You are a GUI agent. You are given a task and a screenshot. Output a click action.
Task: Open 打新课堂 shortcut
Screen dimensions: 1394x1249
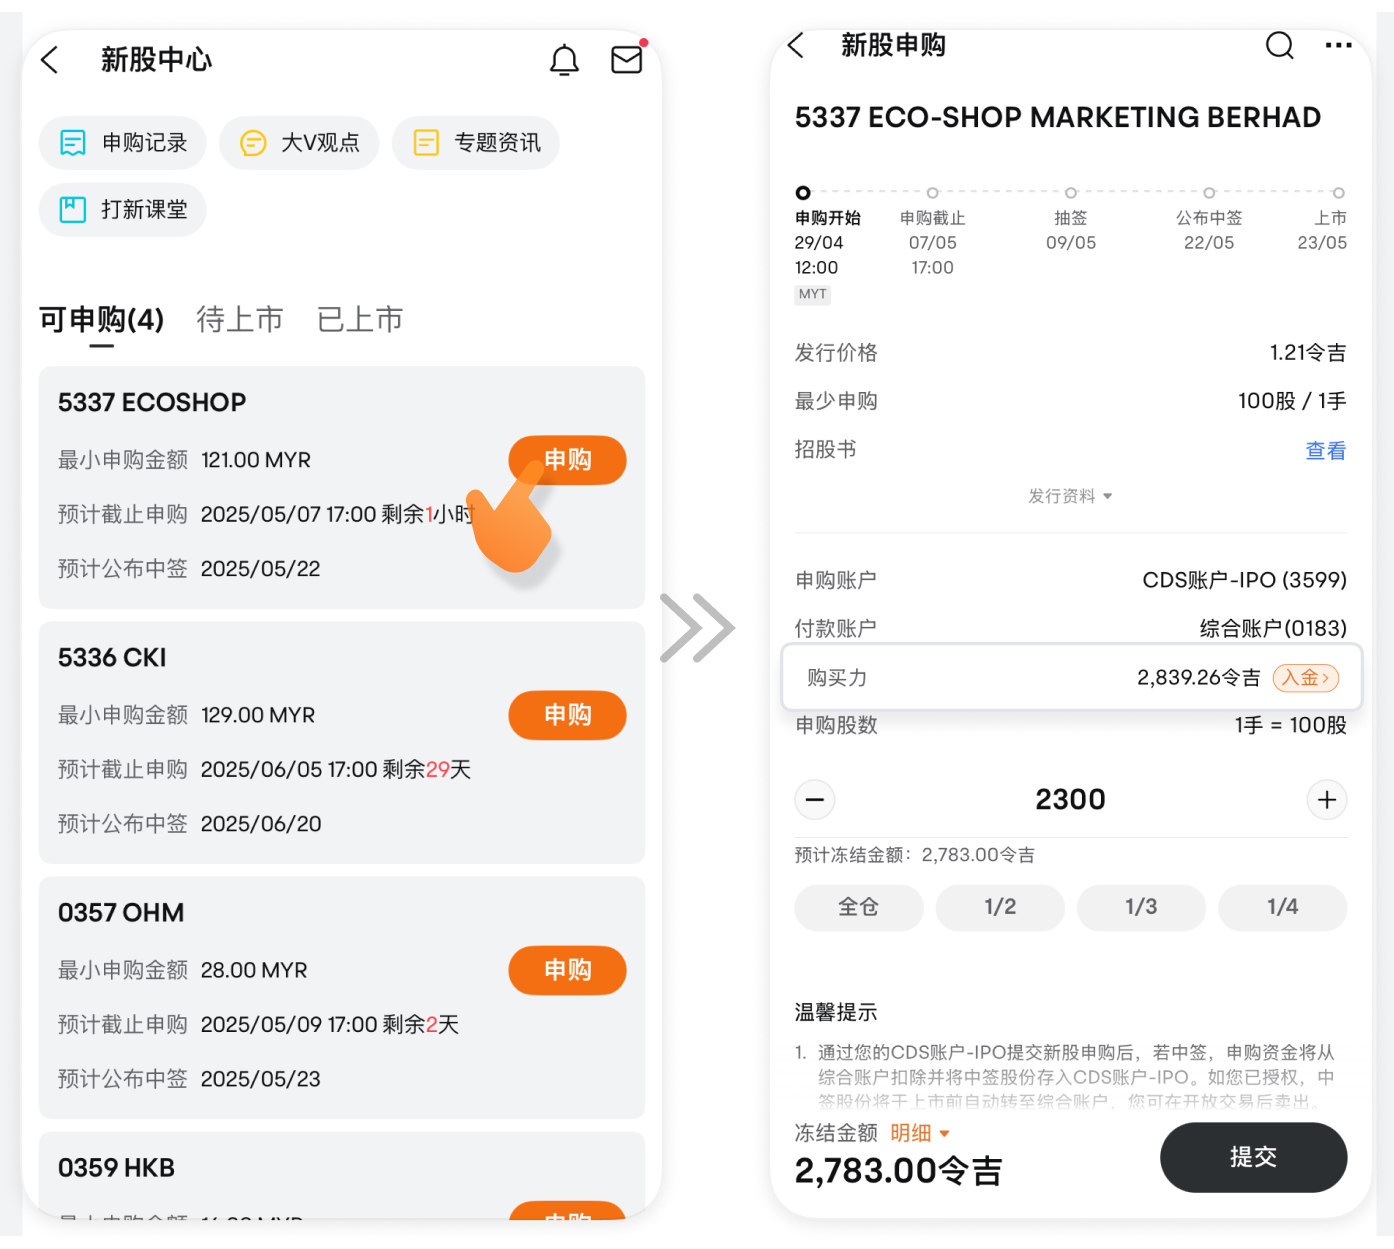[x=123, y=209]
